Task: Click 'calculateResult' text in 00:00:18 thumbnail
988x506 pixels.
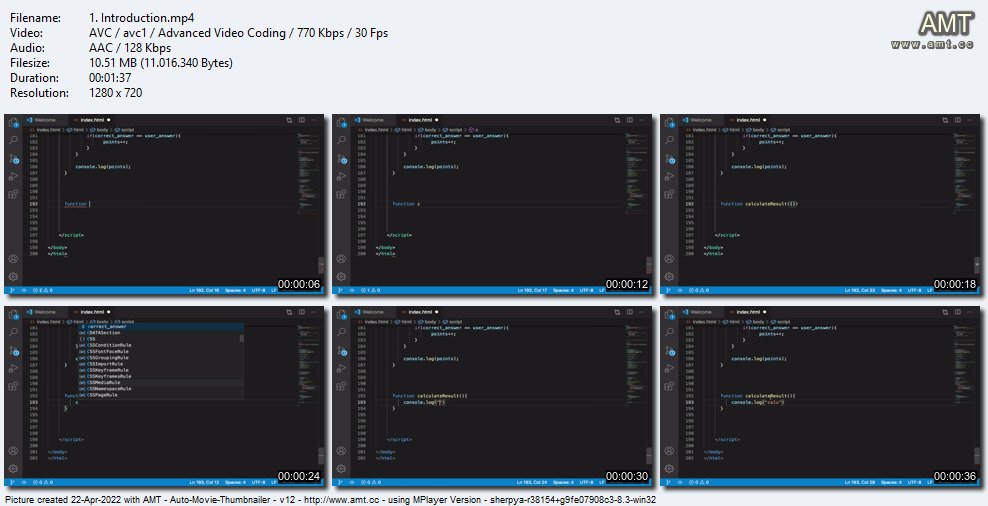Action: tap(767, 204)
